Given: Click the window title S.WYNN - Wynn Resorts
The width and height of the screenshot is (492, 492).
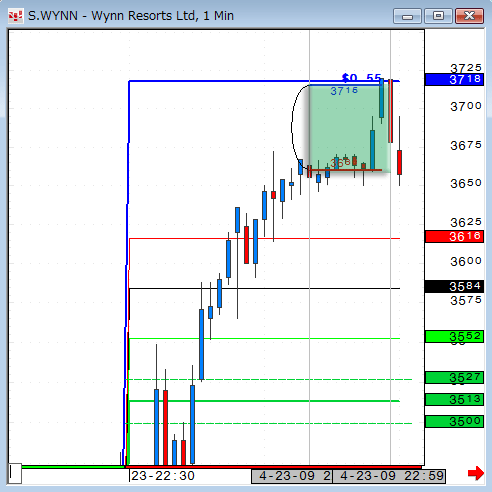Looking at the screenshot, I should click(x=131, y=16).
